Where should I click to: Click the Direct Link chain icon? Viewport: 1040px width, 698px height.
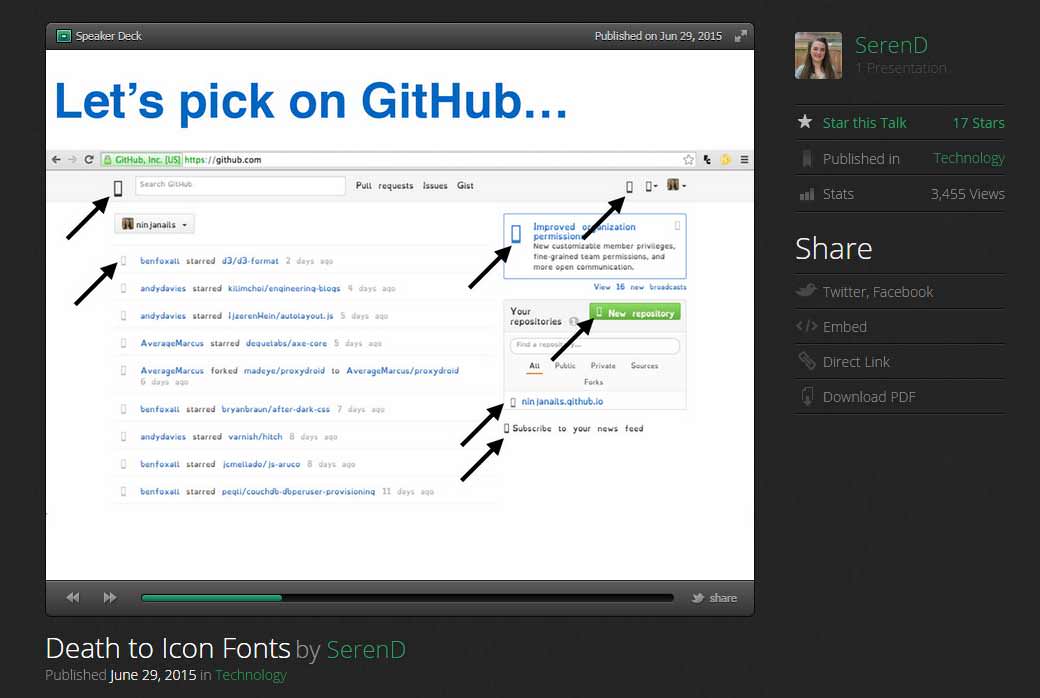pos(806,361)
